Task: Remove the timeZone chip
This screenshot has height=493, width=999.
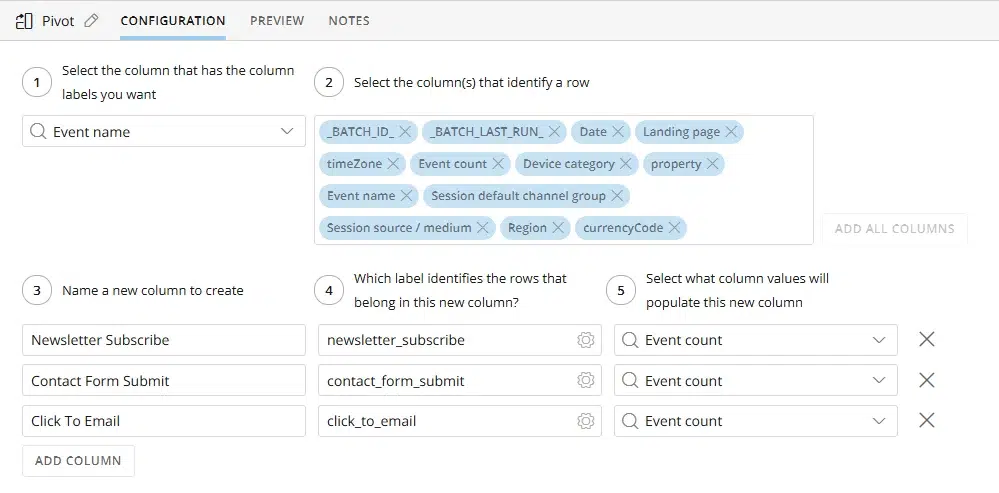Action: pos(393,164)
